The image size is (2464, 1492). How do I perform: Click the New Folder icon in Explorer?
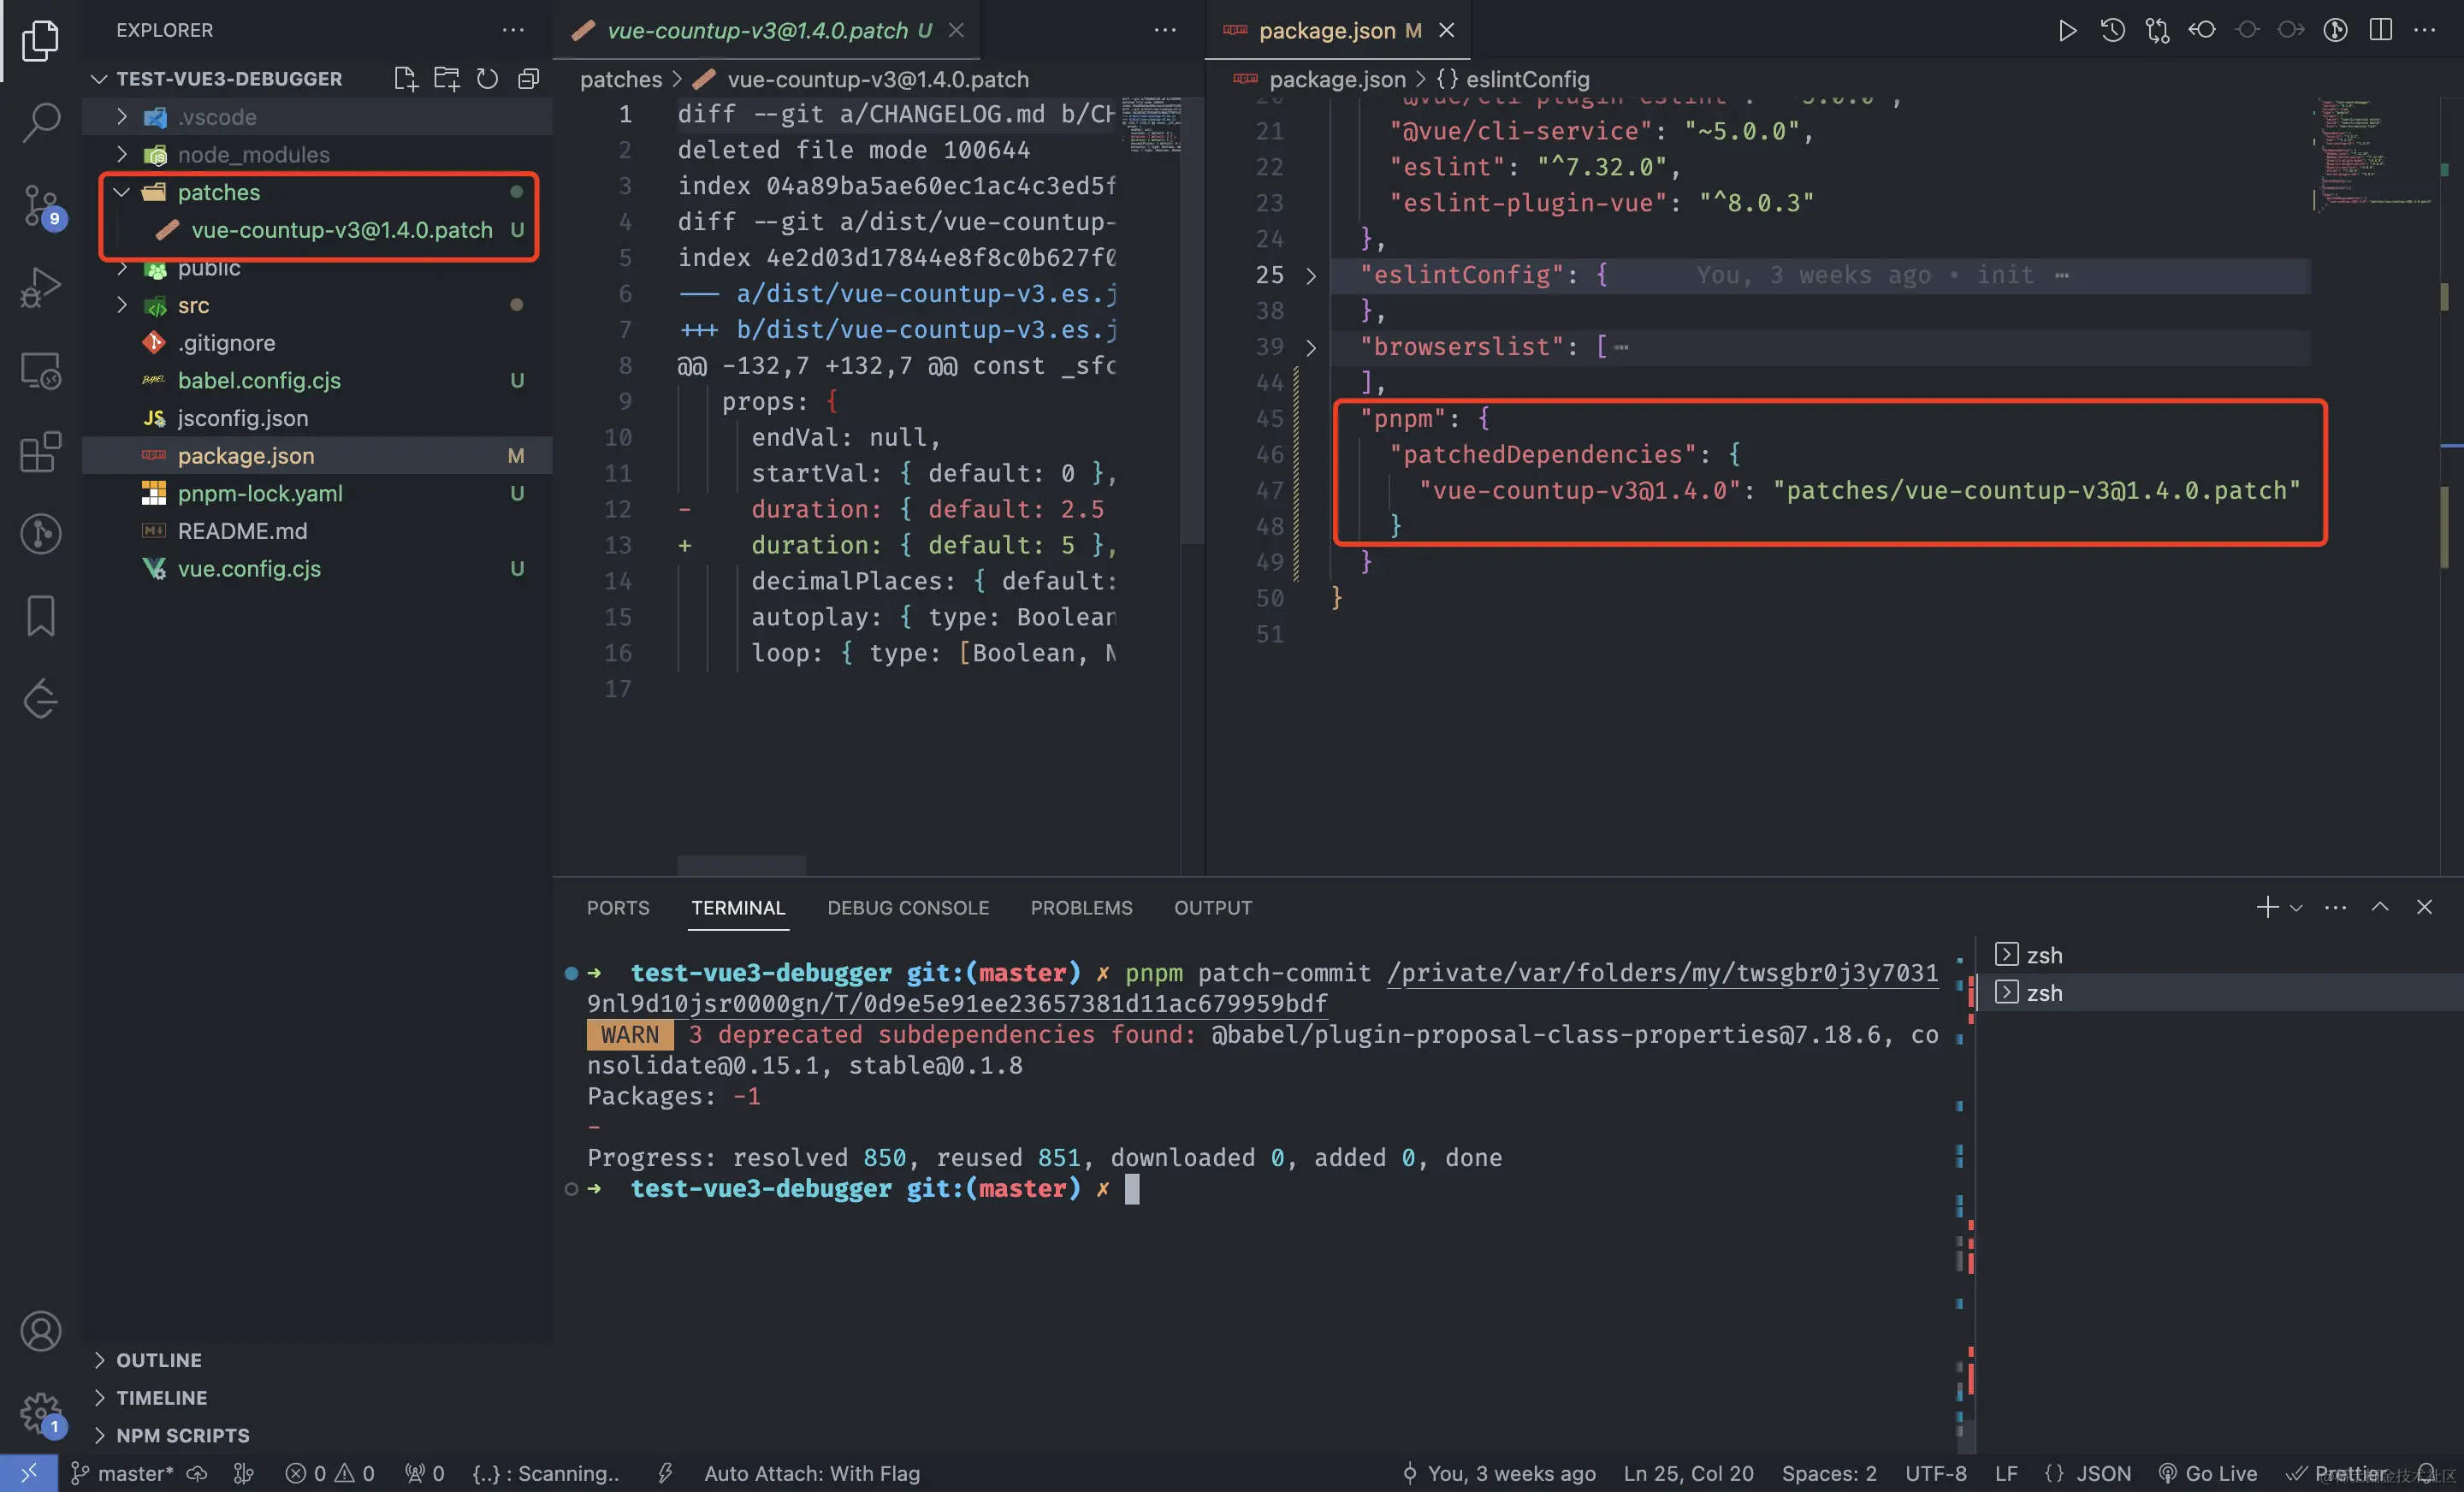click(446, 78)
